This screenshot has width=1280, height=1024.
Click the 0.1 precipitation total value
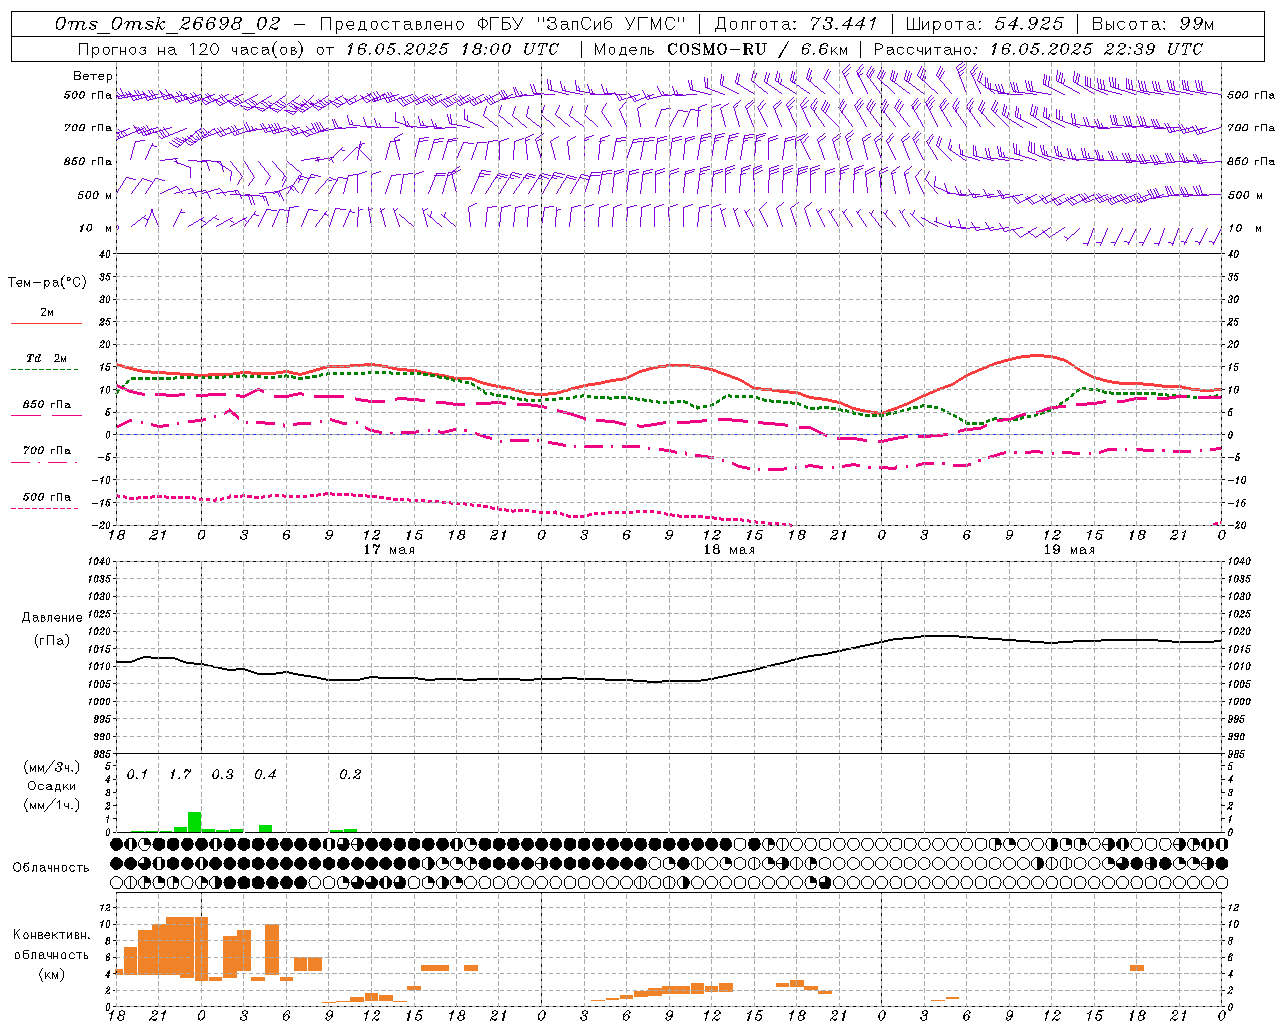(137, 775)
